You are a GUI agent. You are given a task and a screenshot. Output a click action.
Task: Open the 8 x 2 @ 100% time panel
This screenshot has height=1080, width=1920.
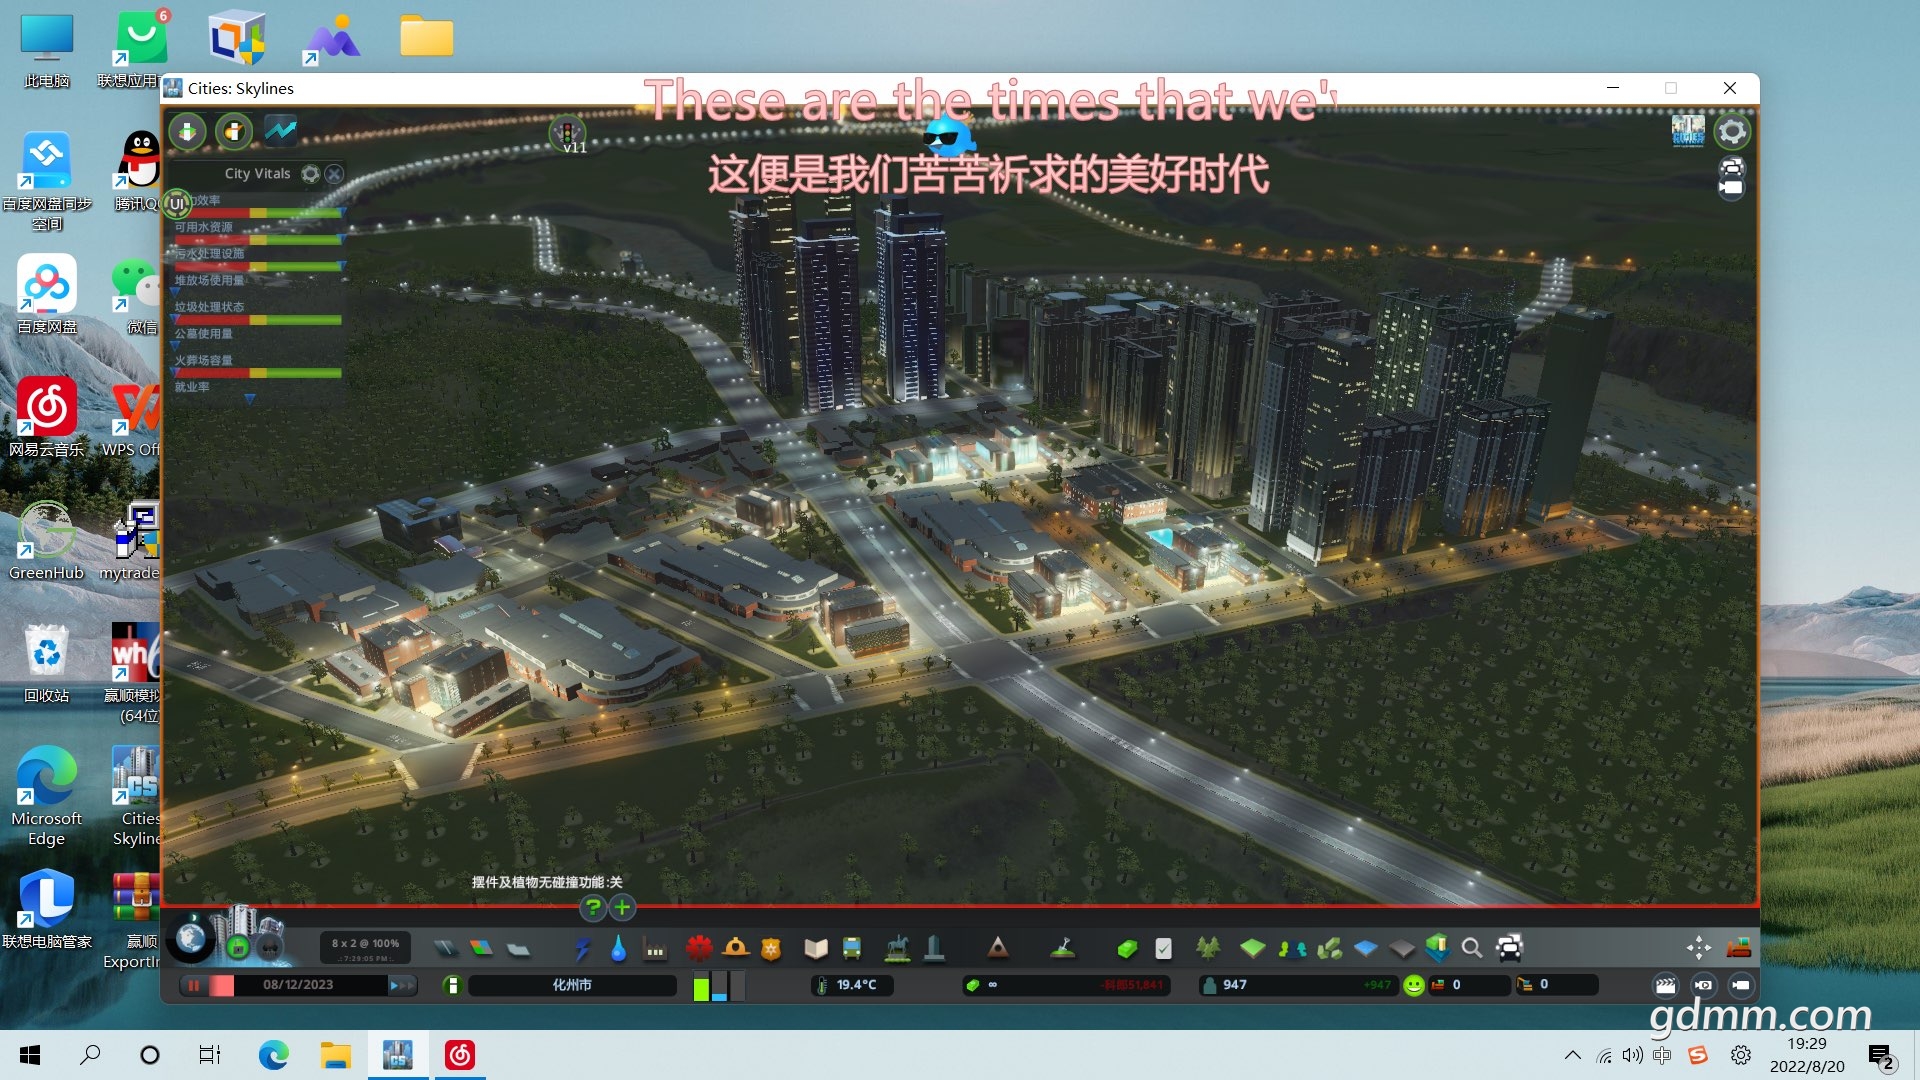coord(365,948)
